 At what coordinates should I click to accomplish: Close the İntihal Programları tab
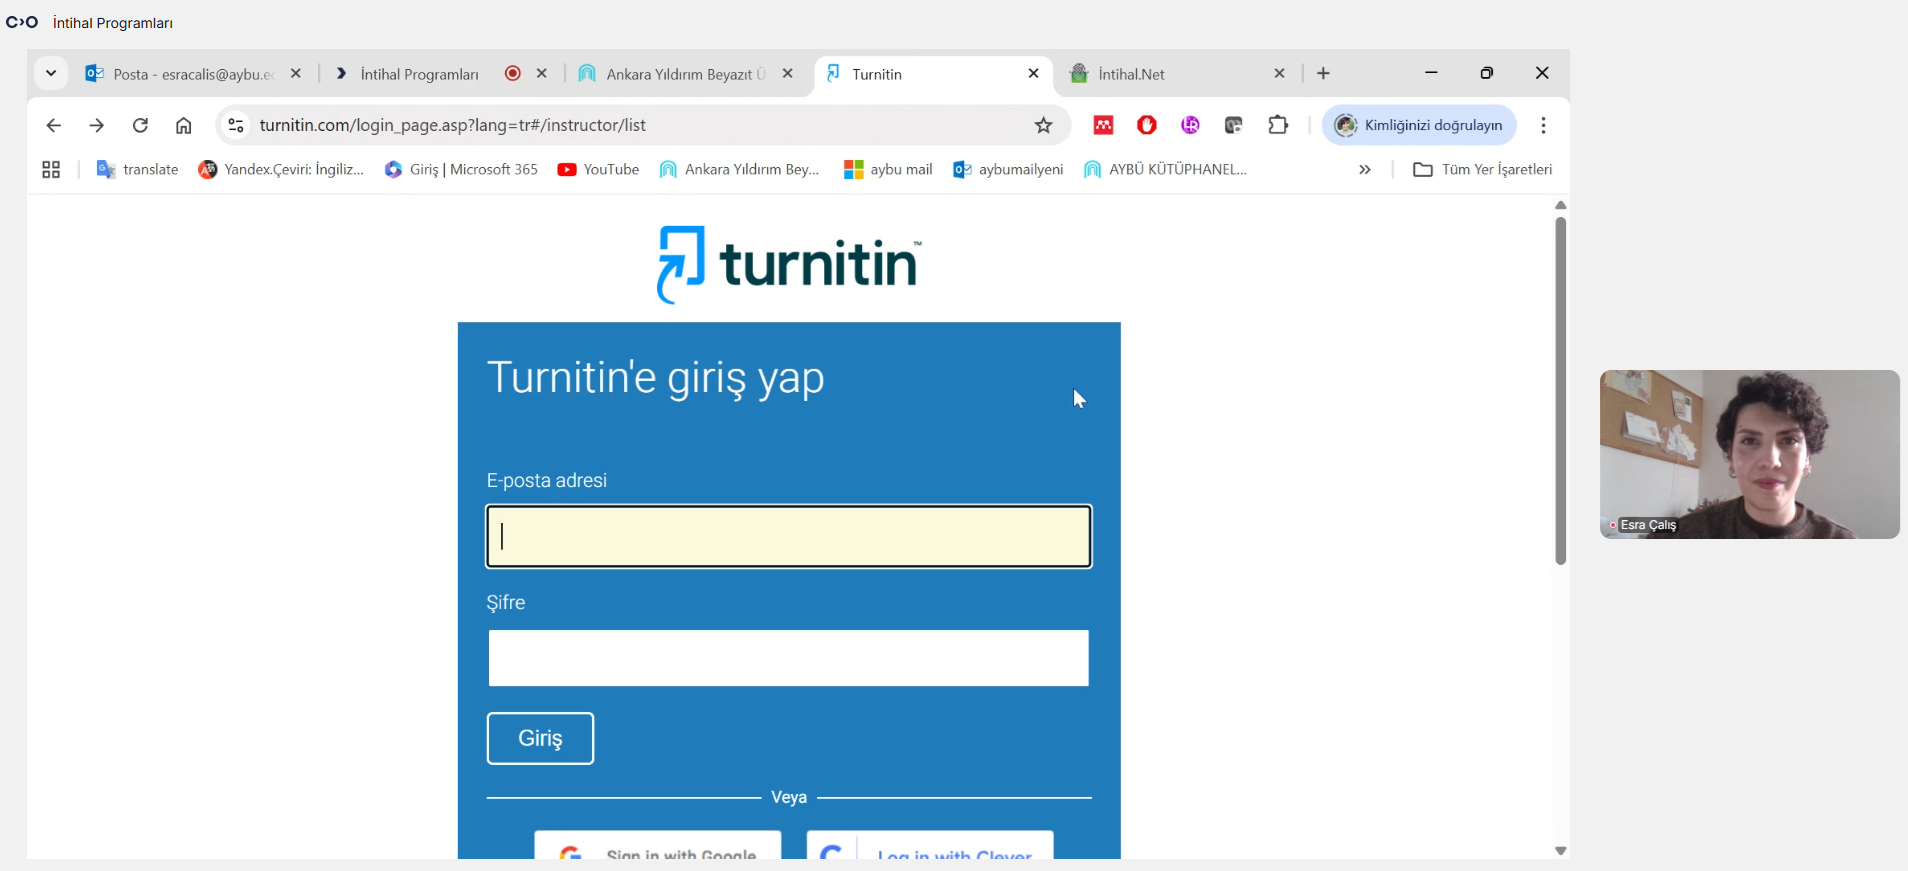coord(542,73)
